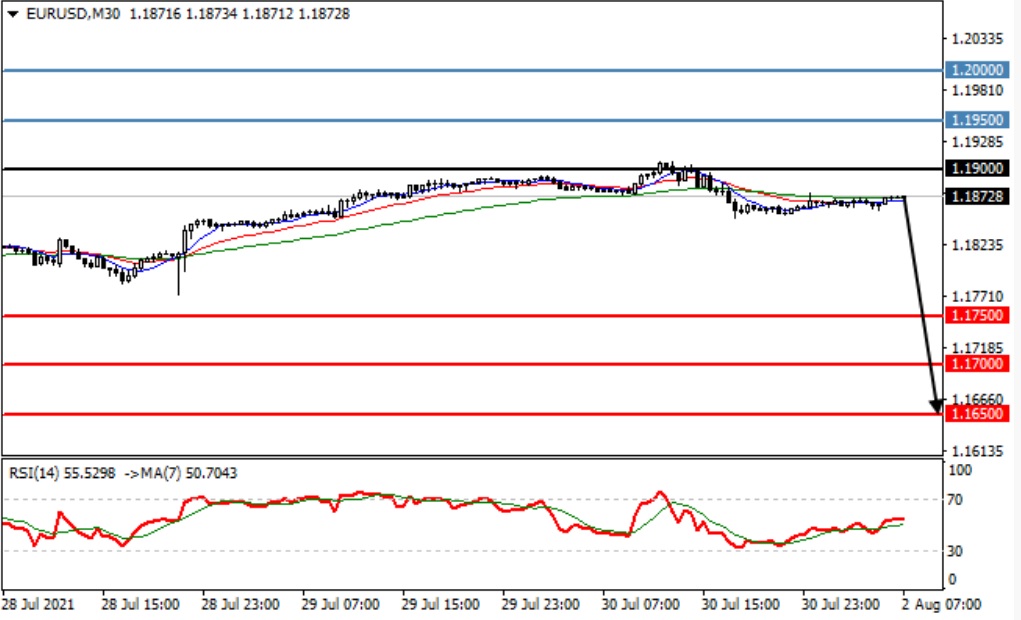
Task: Click the red 1.17000 price level tag
Action: (977, 364)
